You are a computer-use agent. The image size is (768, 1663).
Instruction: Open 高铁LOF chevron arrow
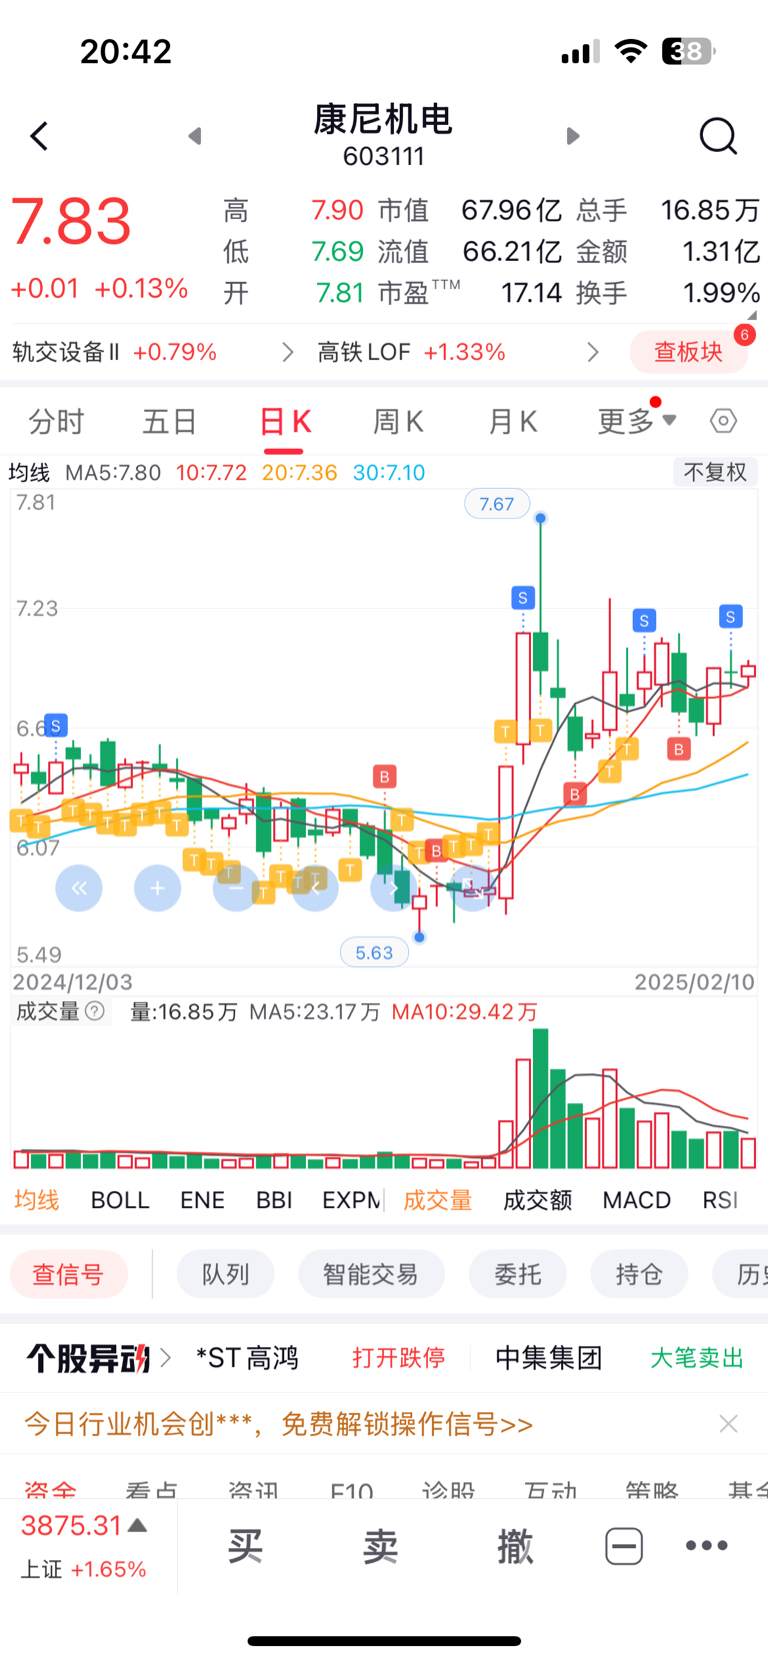(x=593, y=352)
